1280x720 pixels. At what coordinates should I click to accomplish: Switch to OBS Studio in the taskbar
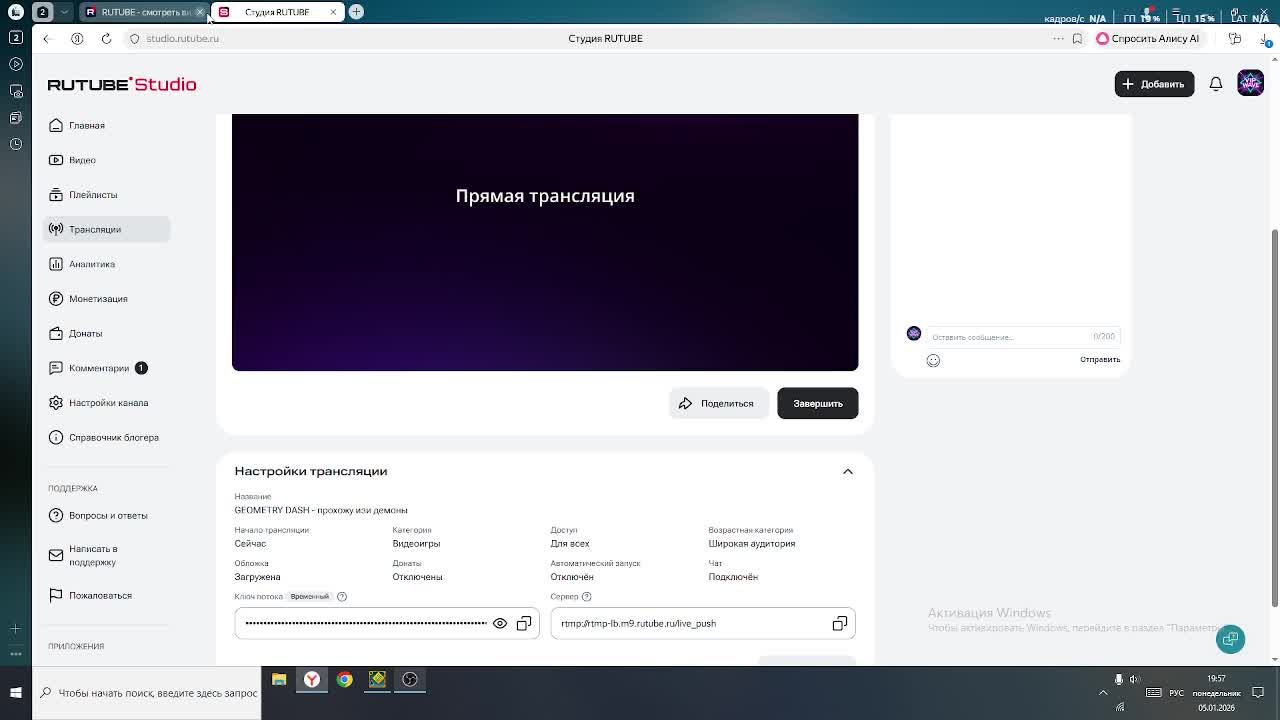pyautogui.click(x=410, y=680)
